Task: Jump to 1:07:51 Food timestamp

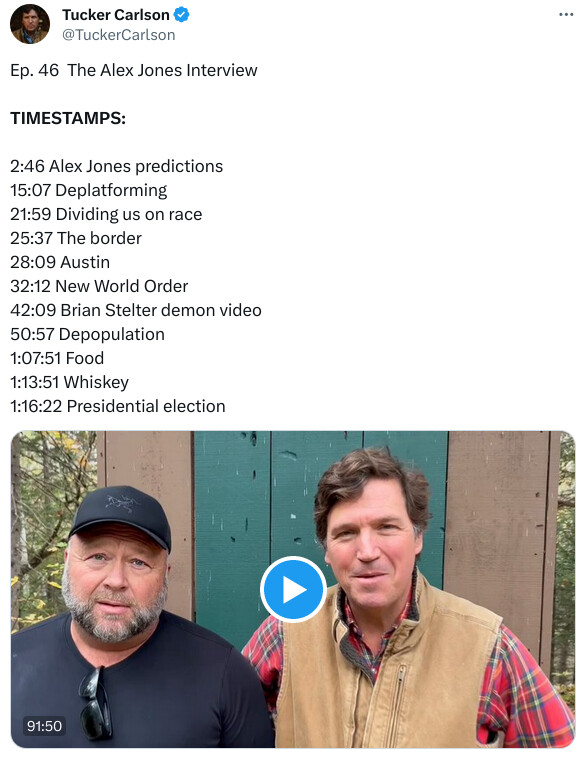Action: coord(57,359)
